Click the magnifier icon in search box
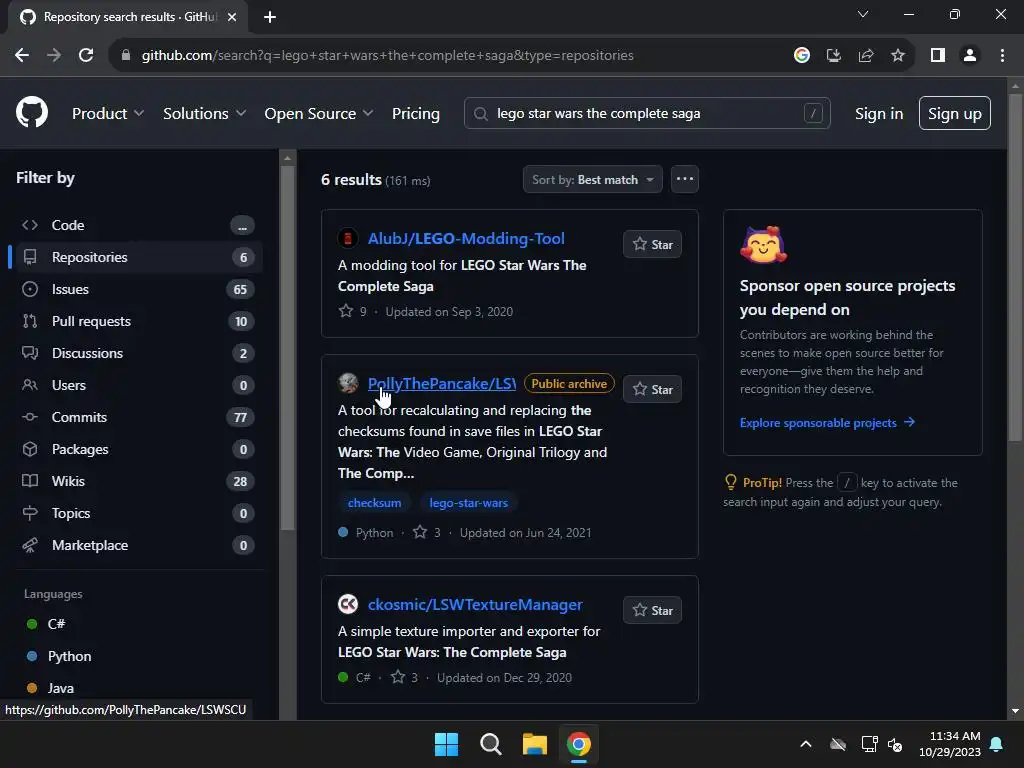The width and height of the screenshot is (1024, 768). [x=481, y=114]
